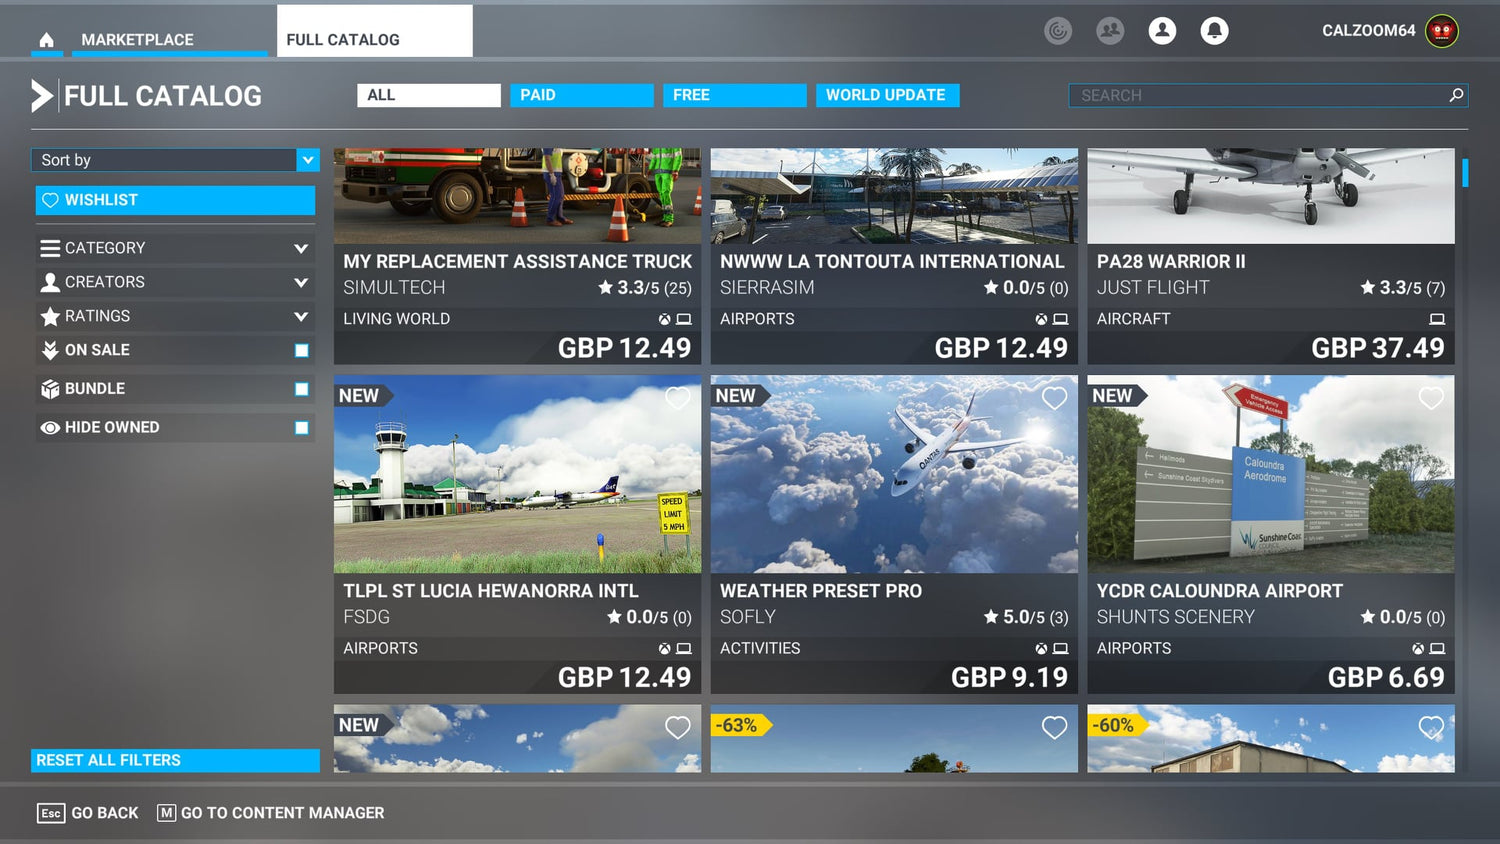Check the HIDE OWNED filter
Viewport: 1500px width, 844px height.
tap(301, 427)
